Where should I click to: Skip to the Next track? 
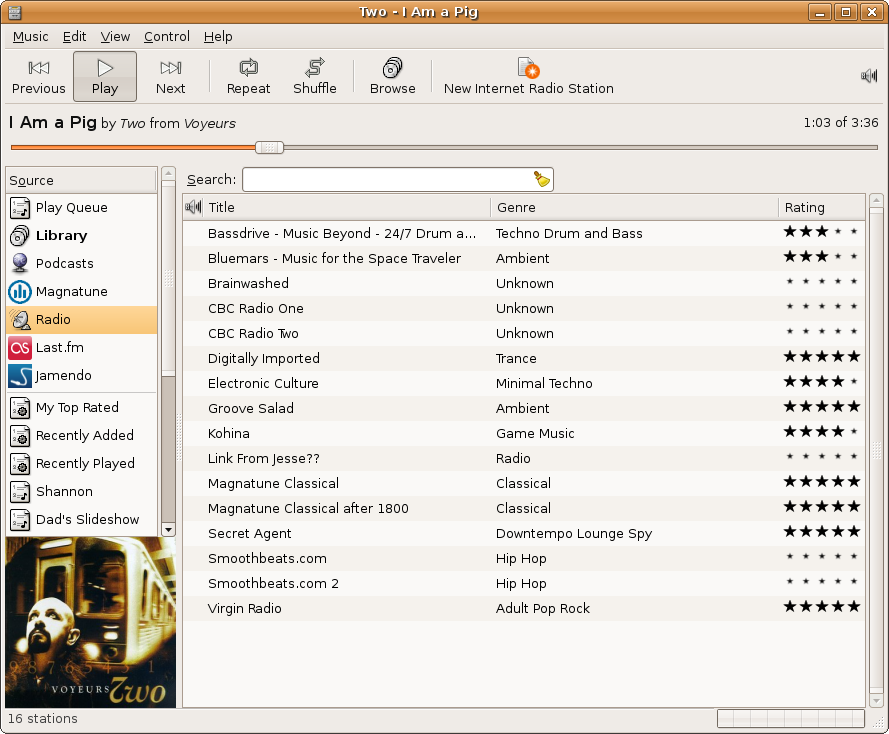[x=171, y=77]
